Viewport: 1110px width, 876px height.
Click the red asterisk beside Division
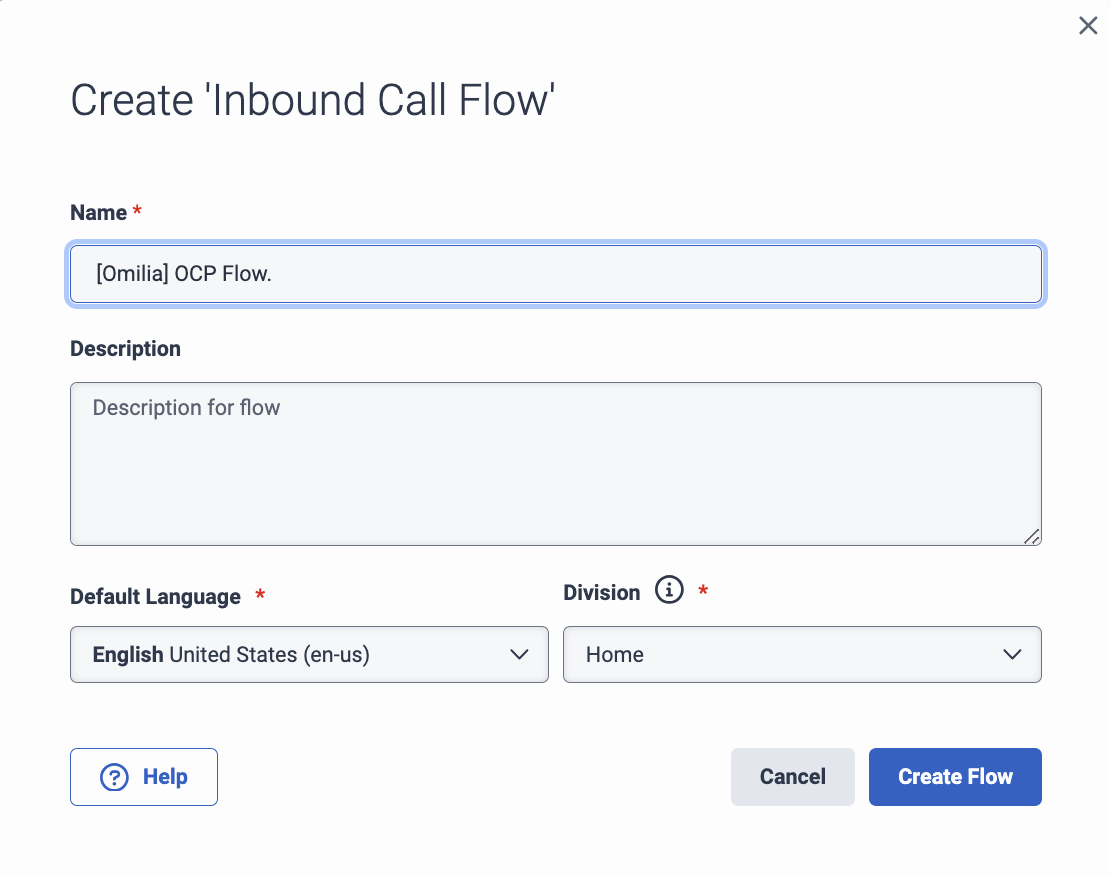(x=703, y=592)
